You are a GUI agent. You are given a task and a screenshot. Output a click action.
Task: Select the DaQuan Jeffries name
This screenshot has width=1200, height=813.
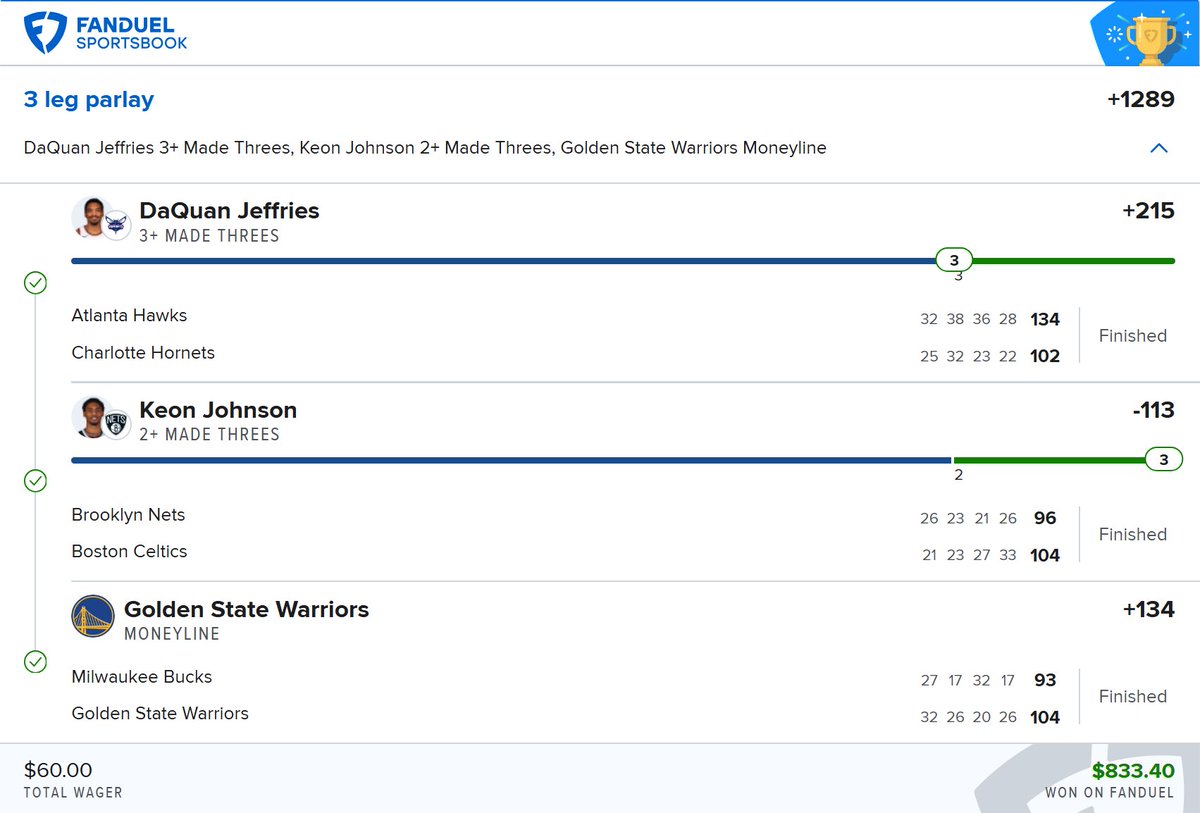[230, 211]
